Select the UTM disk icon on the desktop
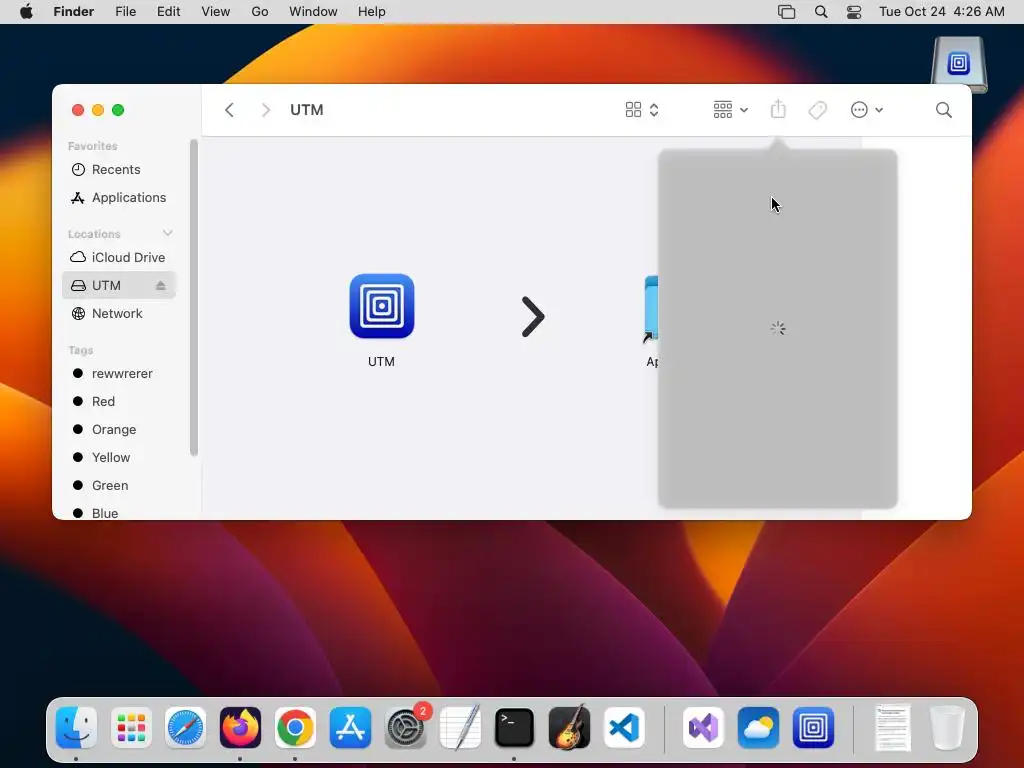 click(959, 65)
